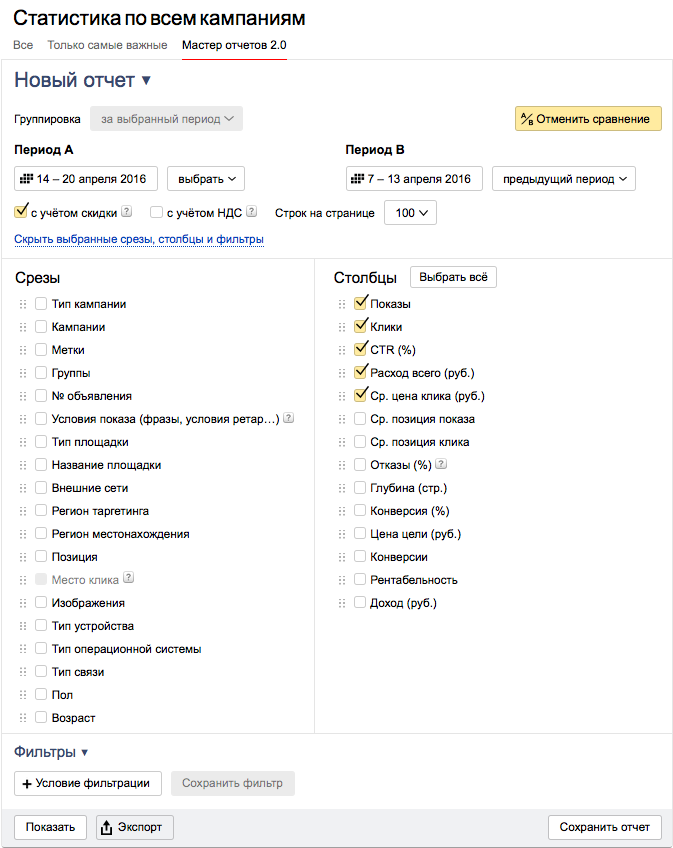Screen dimensions: 673x848
Task: Click help icon beside 'Условия показа' slice
Action: coord(289,418)
